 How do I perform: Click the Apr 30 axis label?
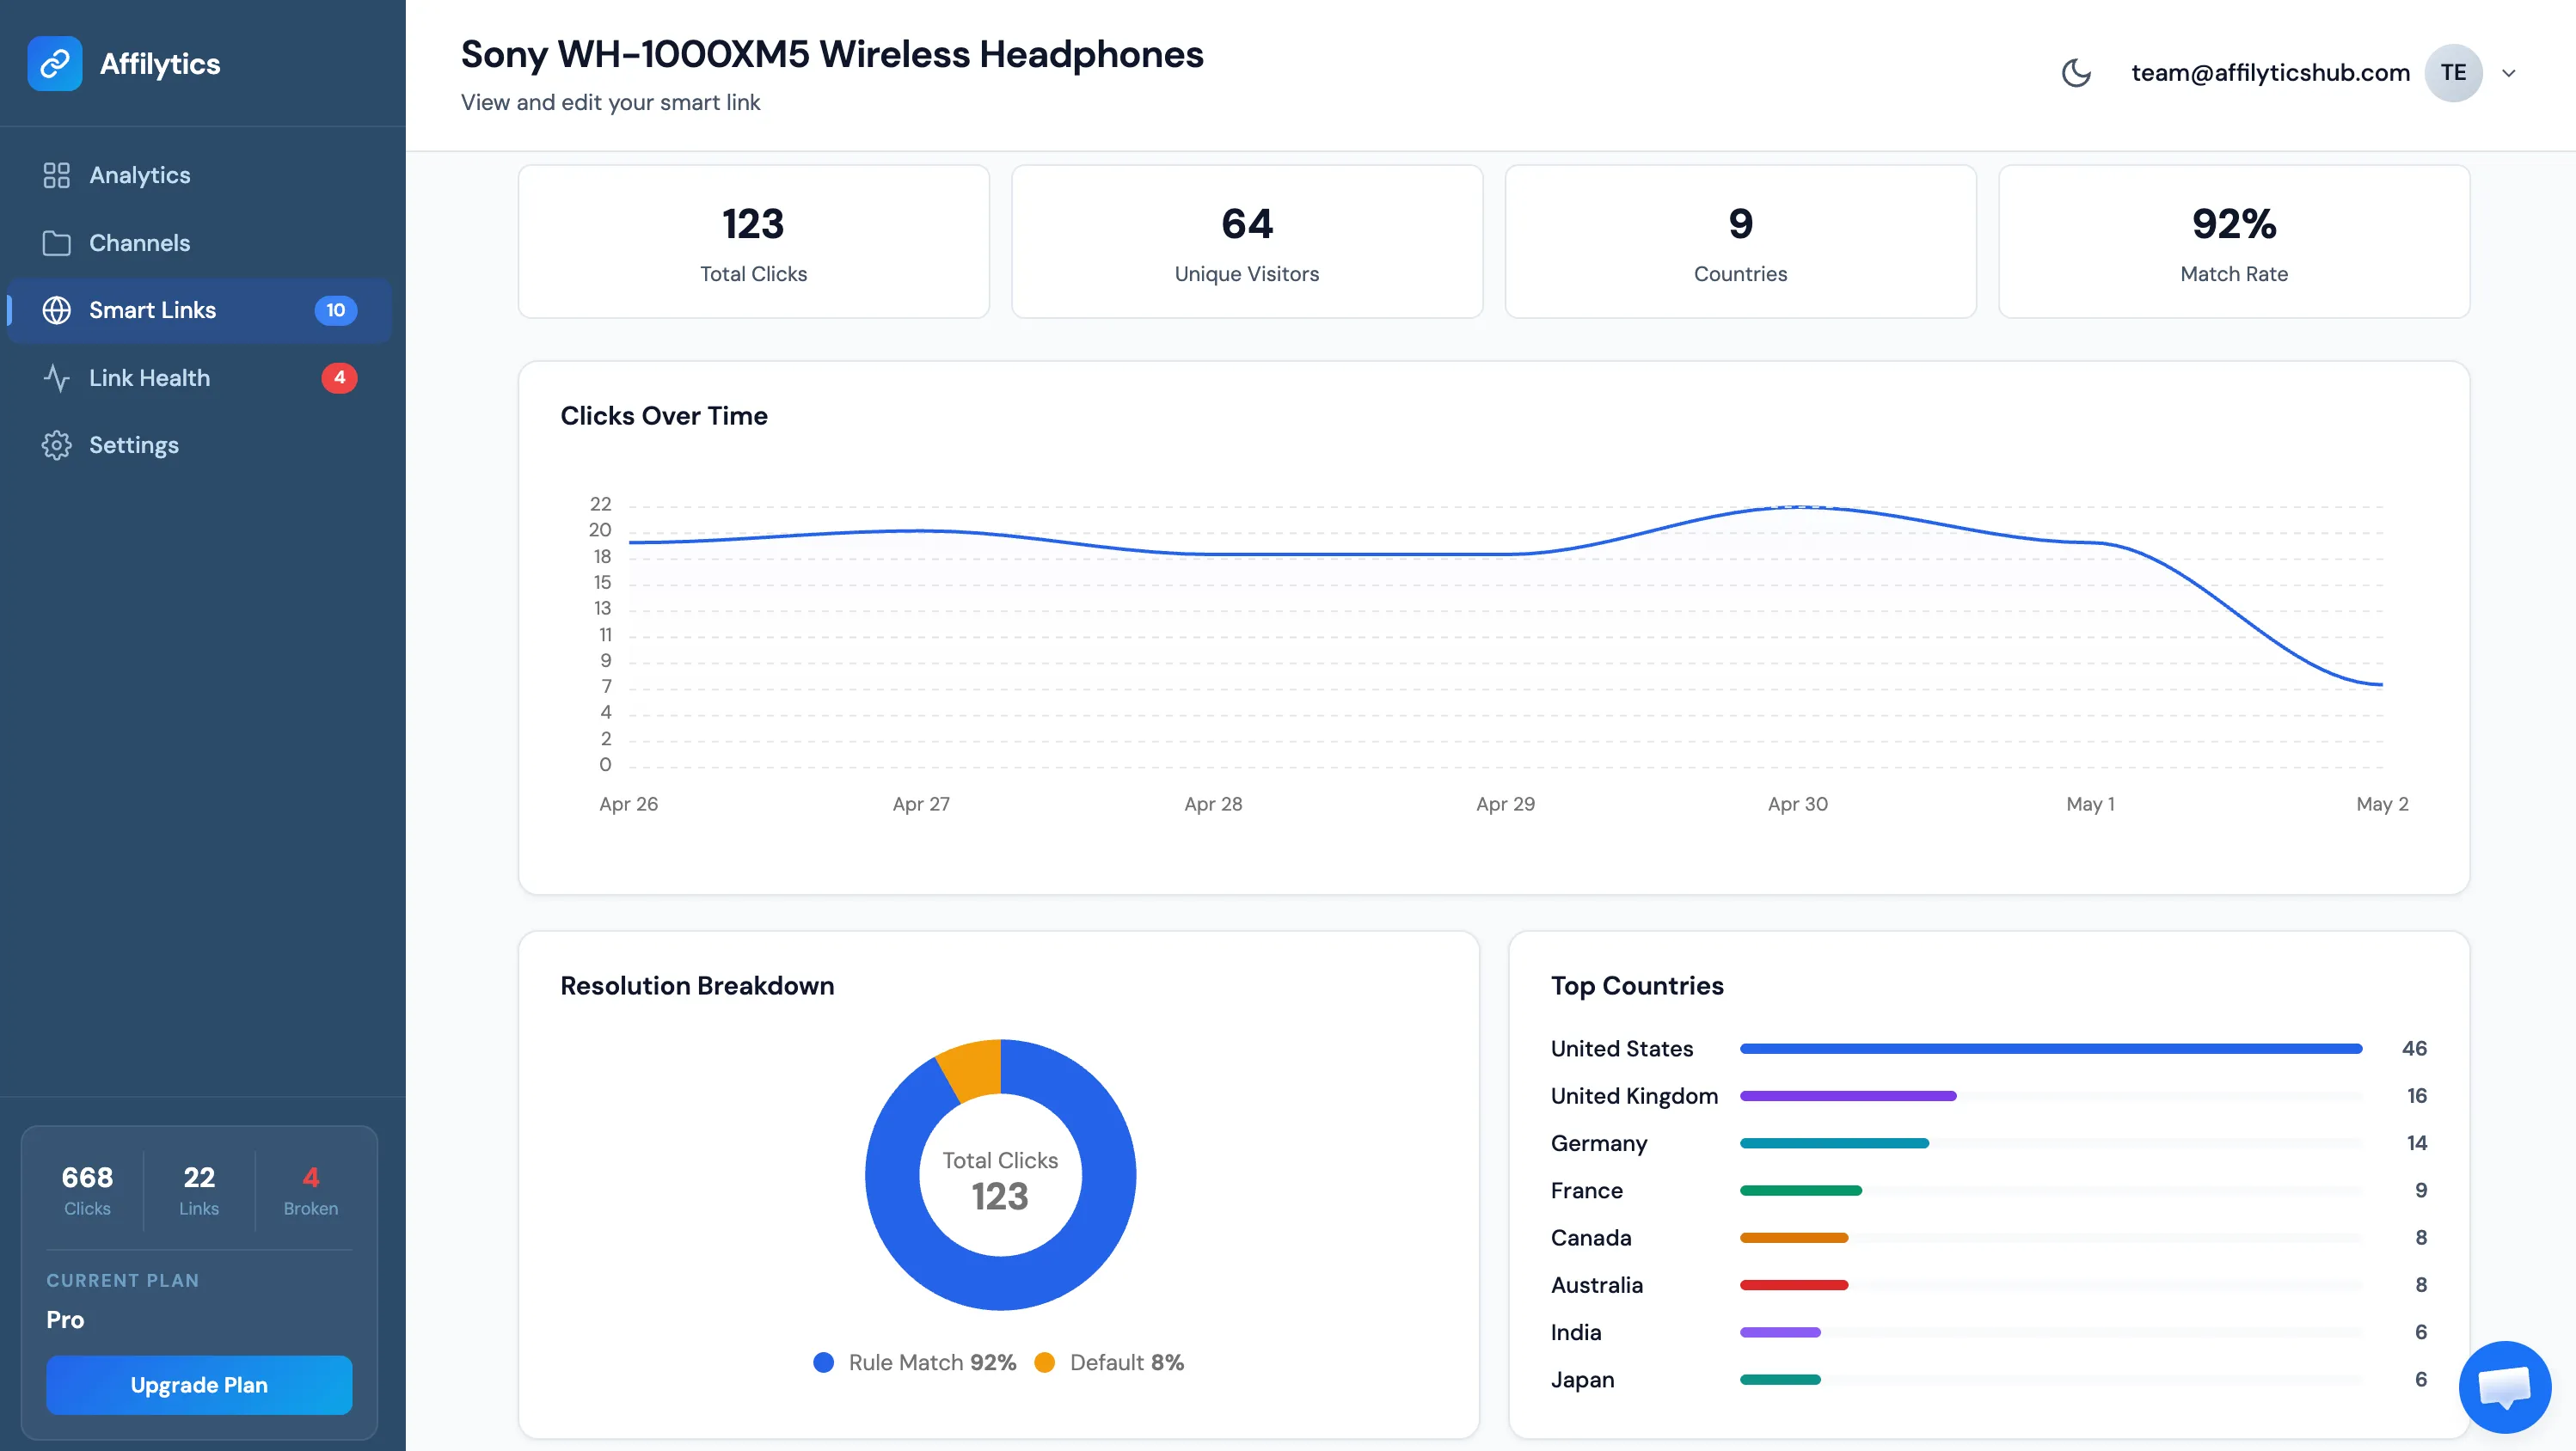pos(1798,804)
